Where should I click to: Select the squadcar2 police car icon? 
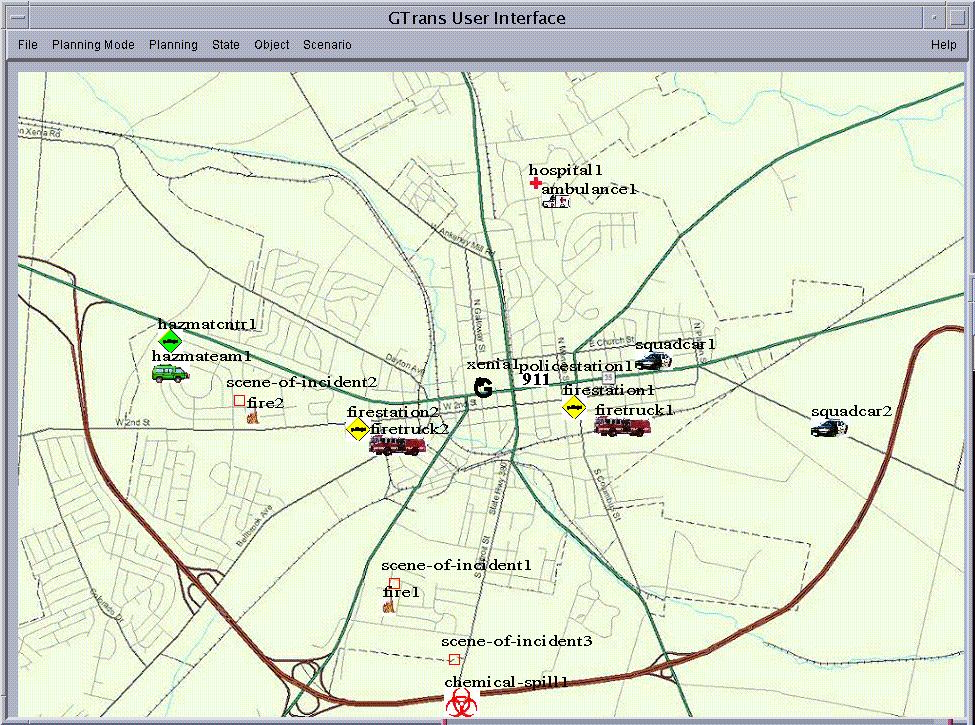tap(829, 428)
